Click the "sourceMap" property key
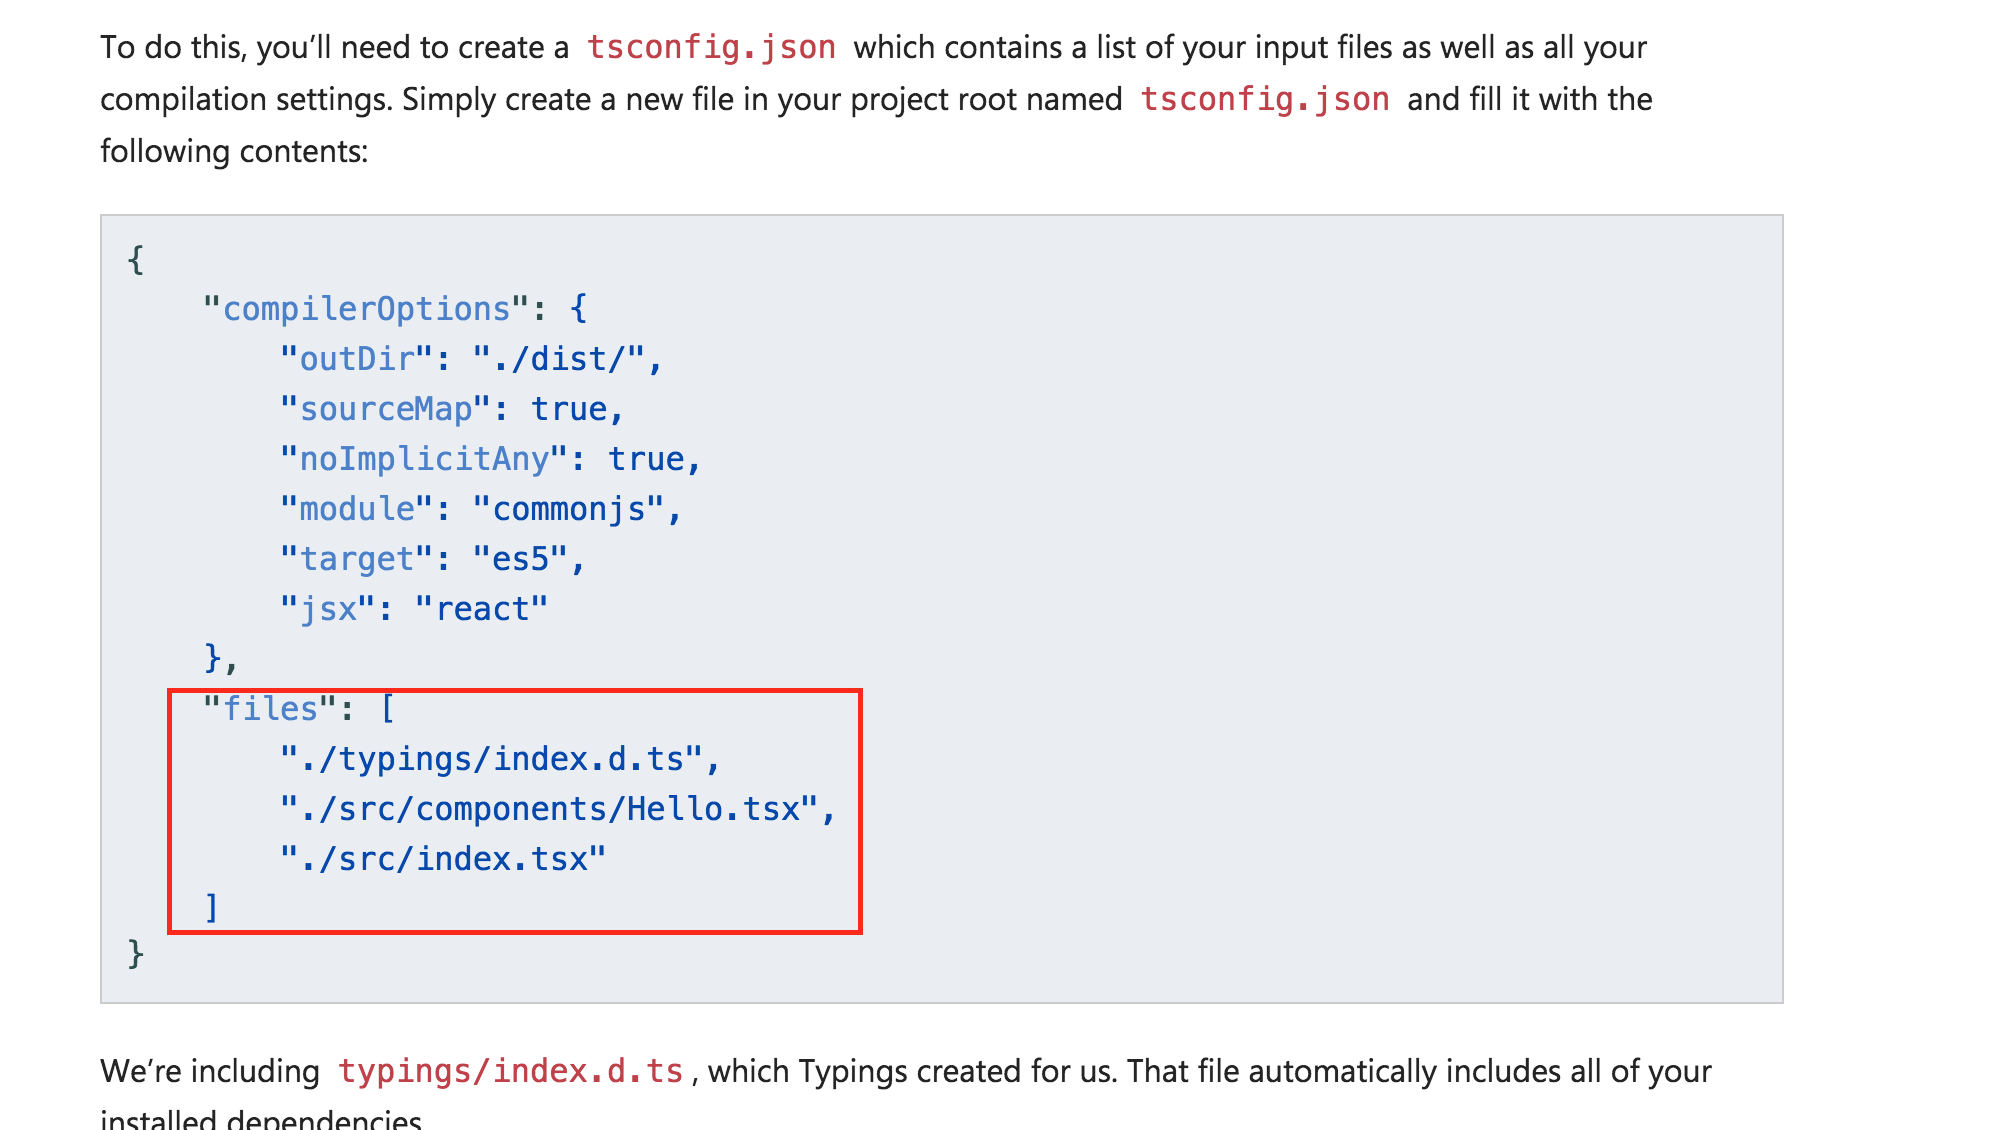The width and height of the screenshot is (2012, 1130). pos(385,409)
